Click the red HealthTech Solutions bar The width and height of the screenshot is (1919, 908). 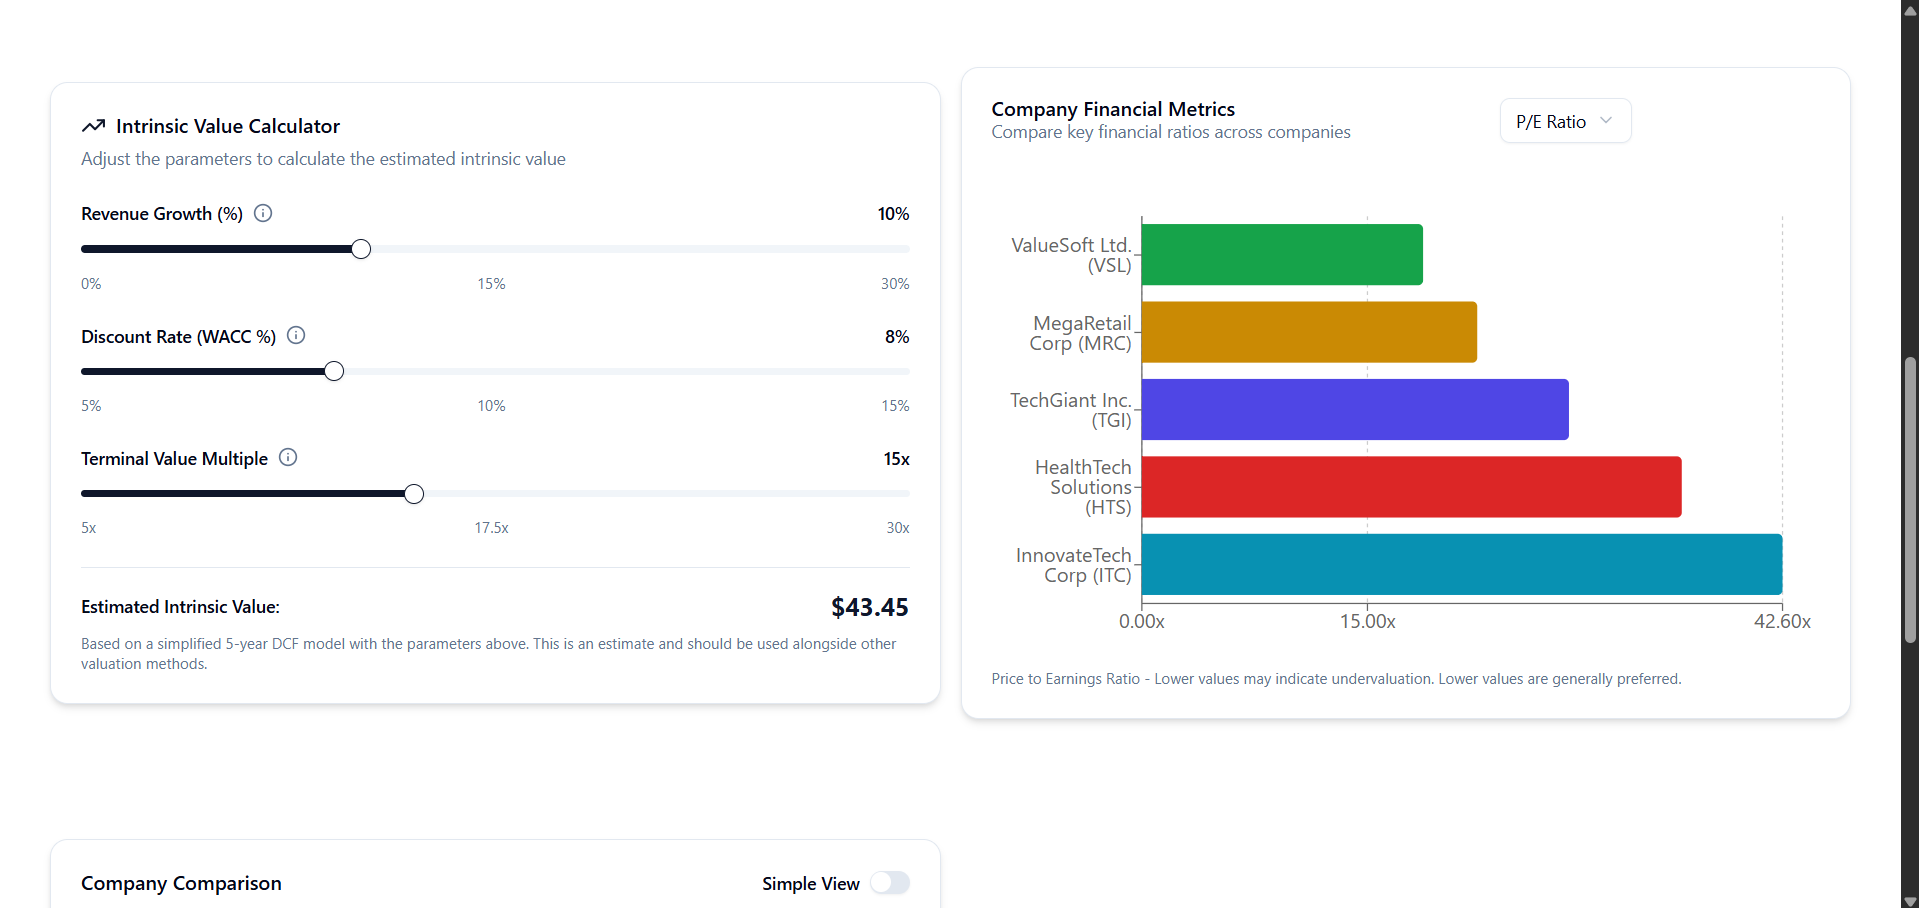click(x=1410, y=487)
